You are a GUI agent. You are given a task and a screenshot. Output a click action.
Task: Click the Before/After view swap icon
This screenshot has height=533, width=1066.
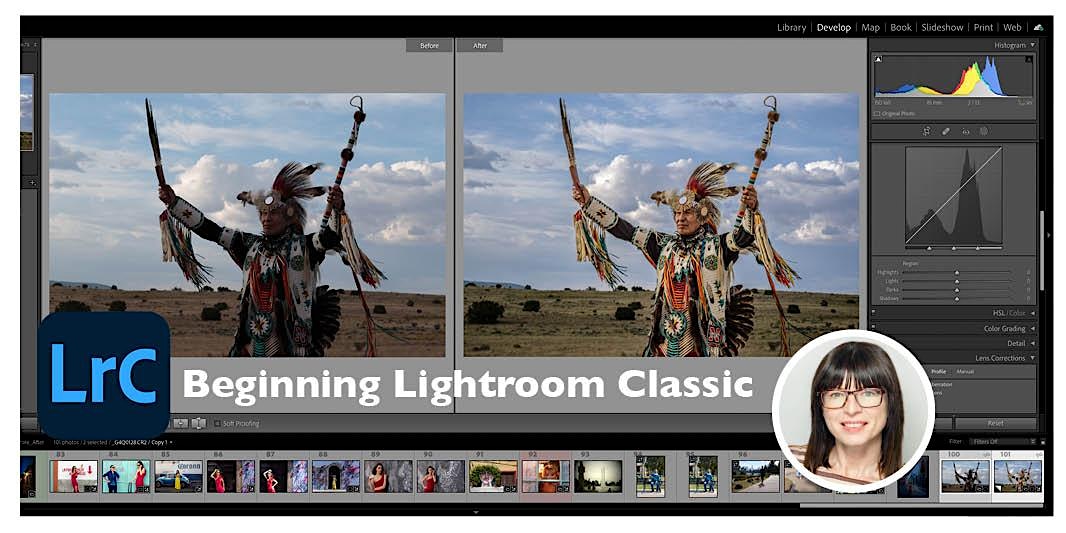click(x=198, y=423)
